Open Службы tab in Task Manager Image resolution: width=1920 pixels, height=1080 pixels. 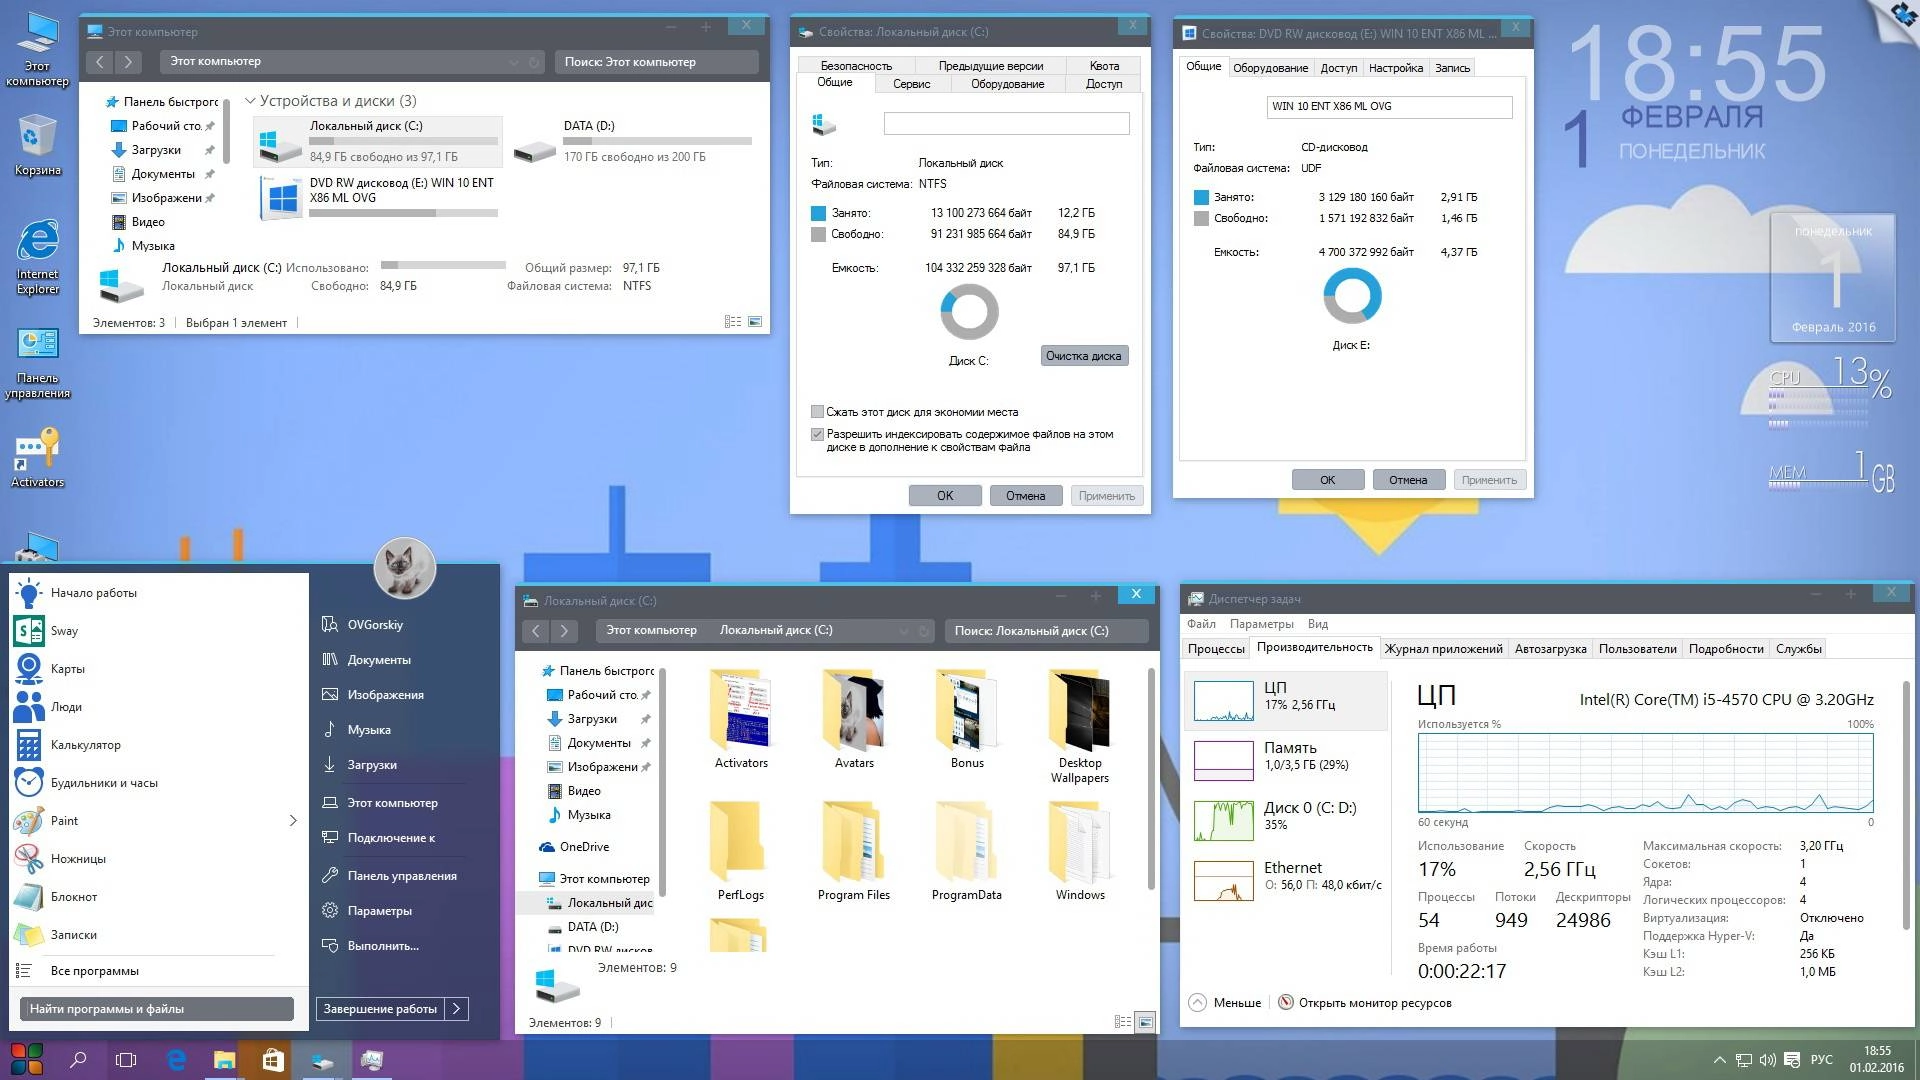click(1798, 649)
